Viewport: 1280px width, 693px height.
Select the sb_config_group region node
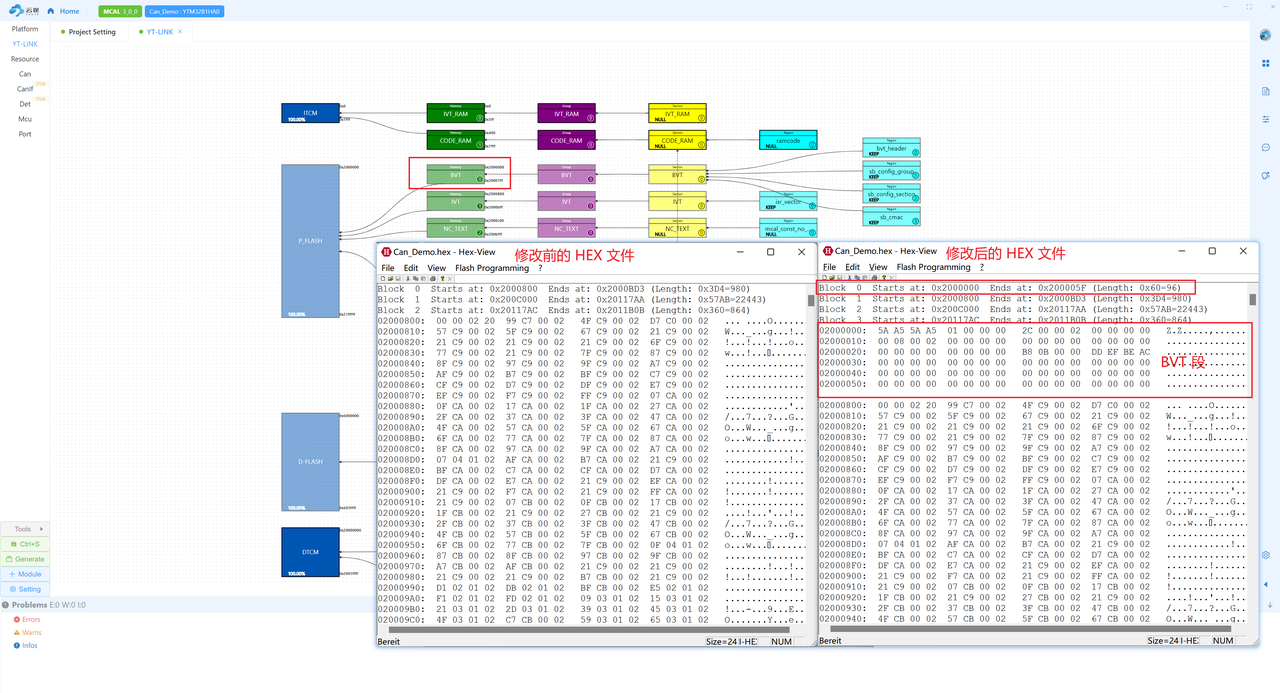pos(891,171)
